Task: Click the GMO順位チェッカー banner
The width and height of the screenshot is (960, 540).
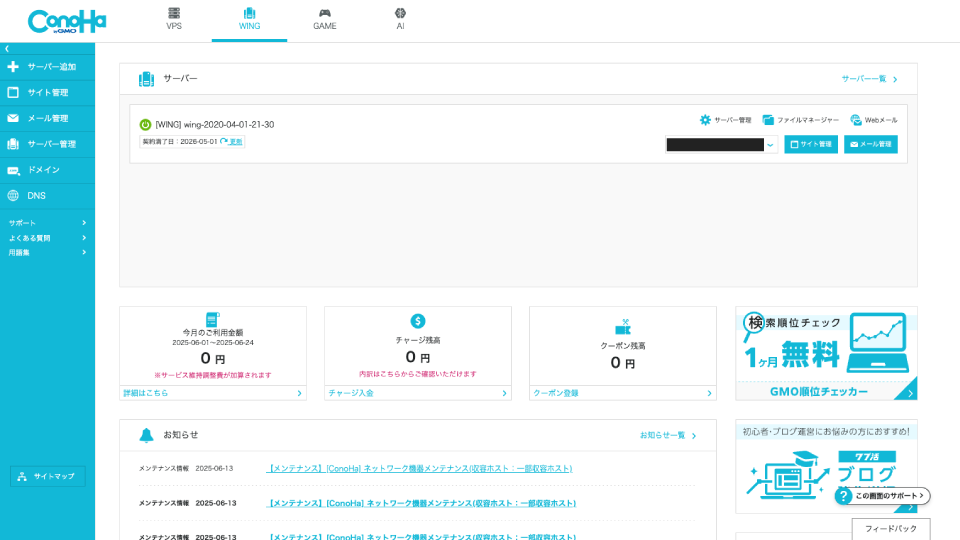Action: (826, 353)
